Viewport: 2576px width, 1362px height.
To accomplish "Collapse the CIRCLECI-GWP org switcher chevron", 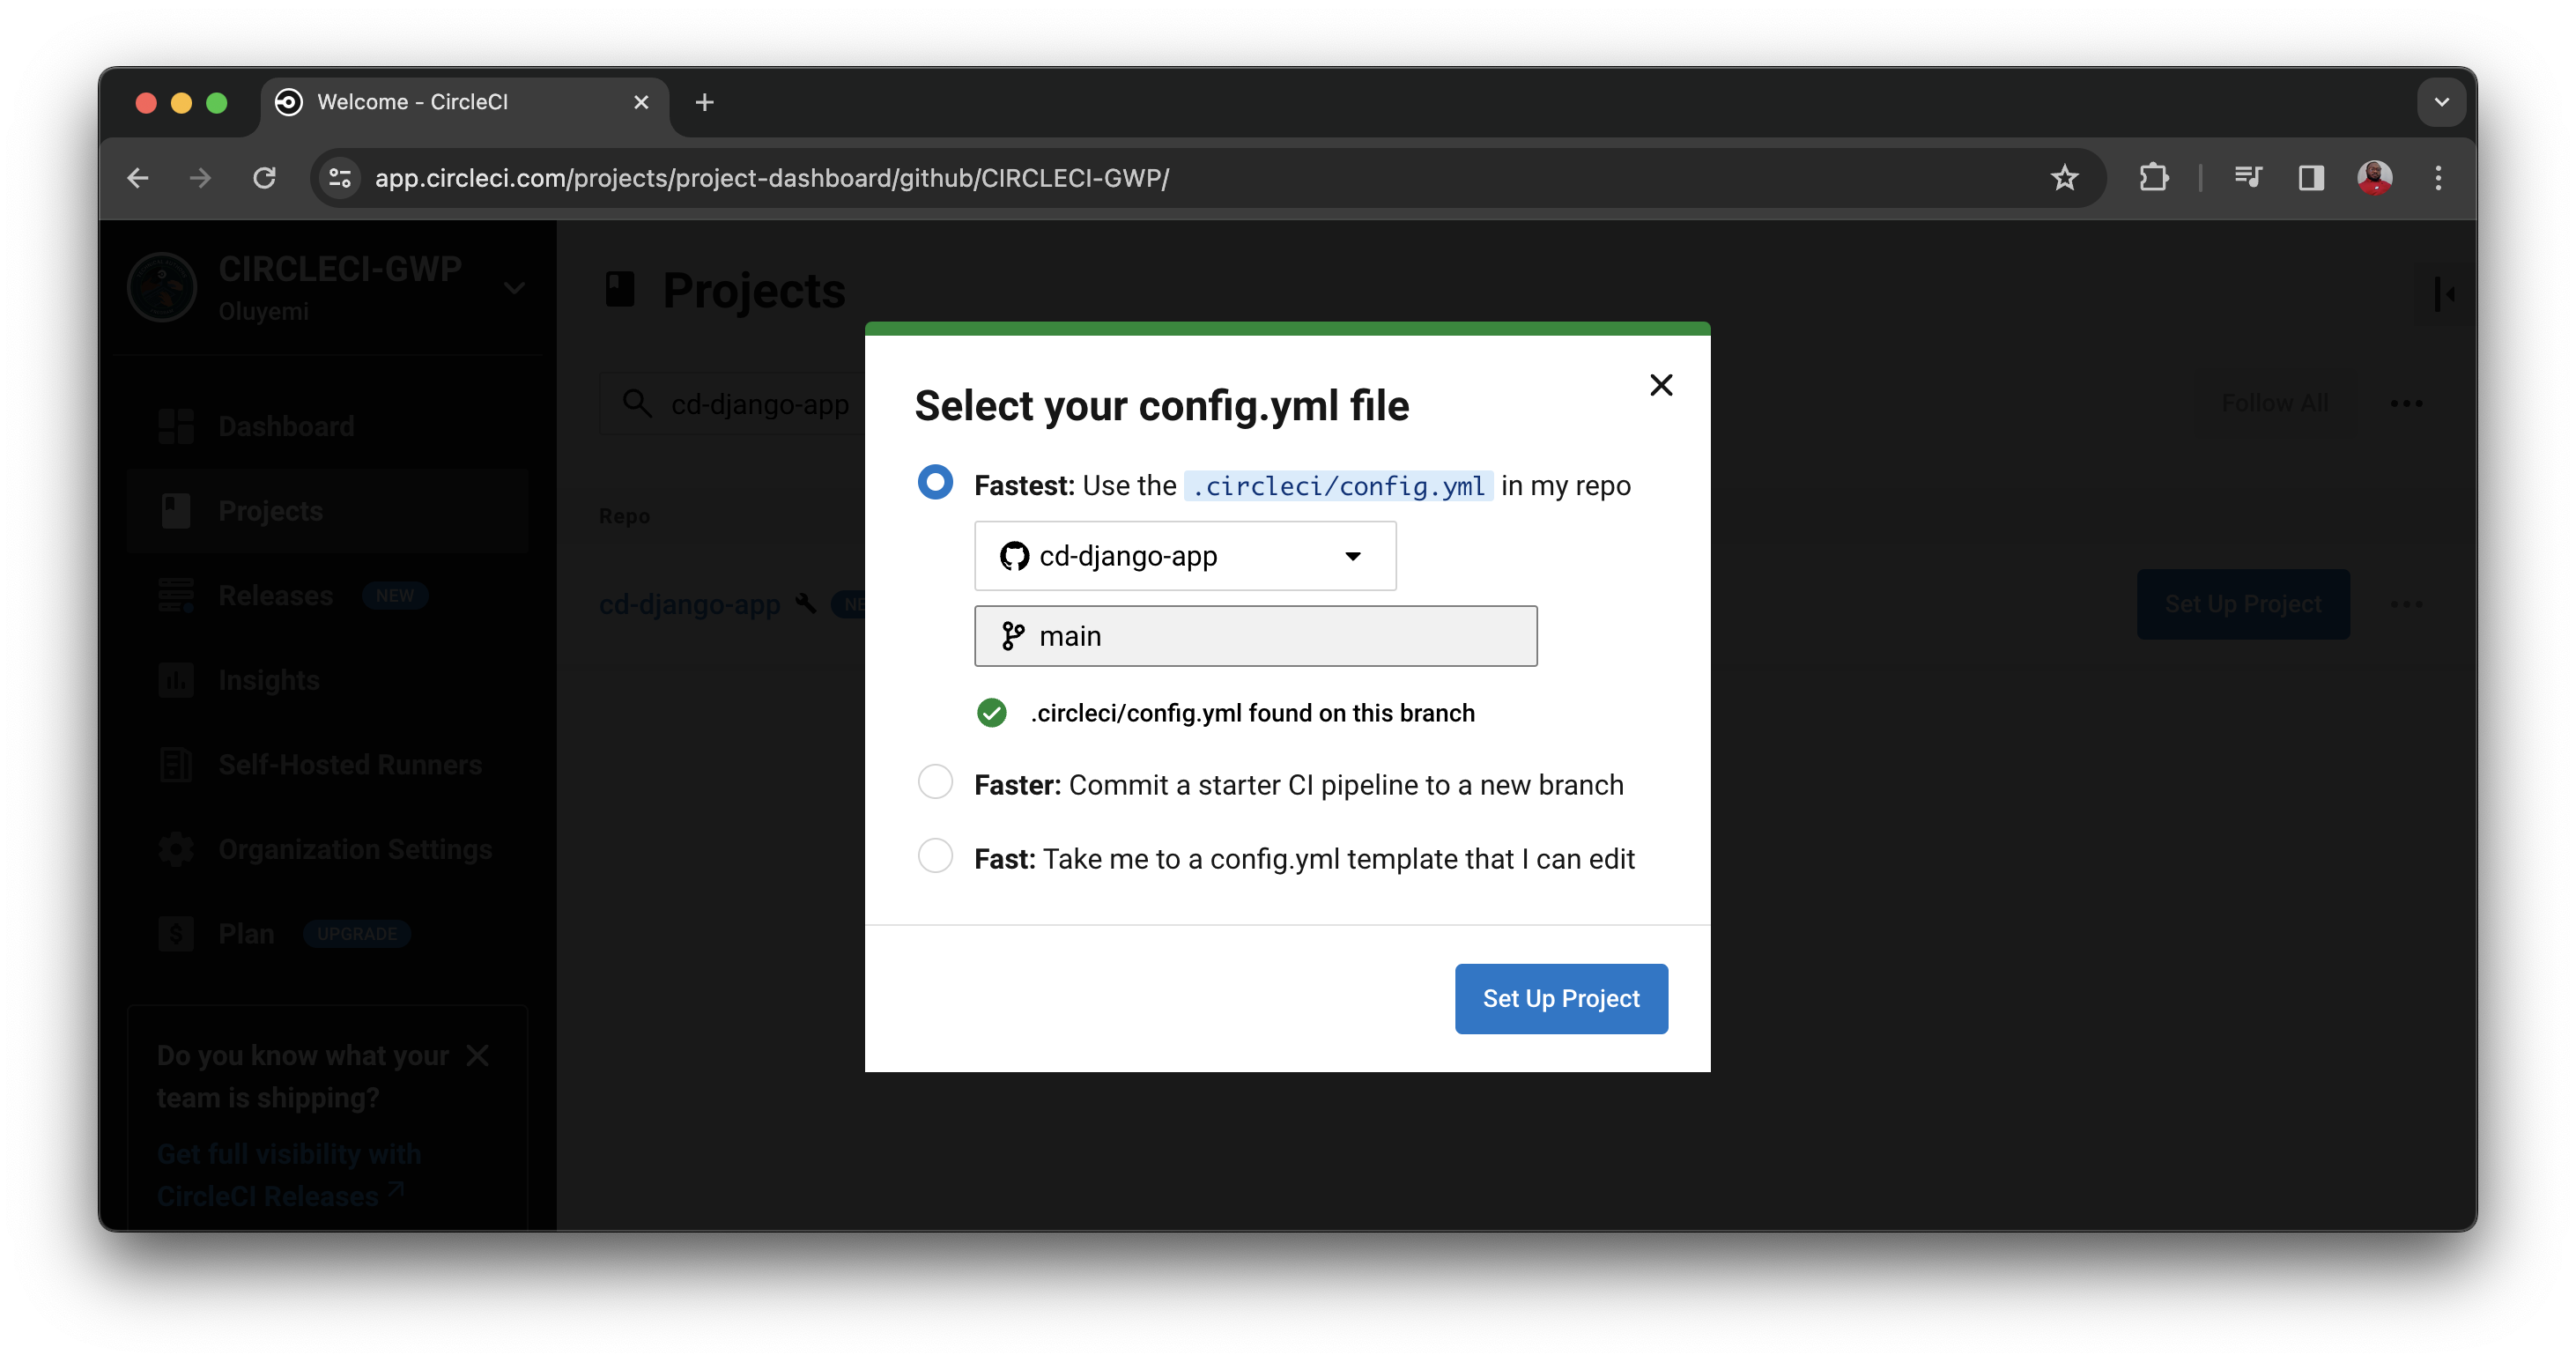I will tap(514, 287).
